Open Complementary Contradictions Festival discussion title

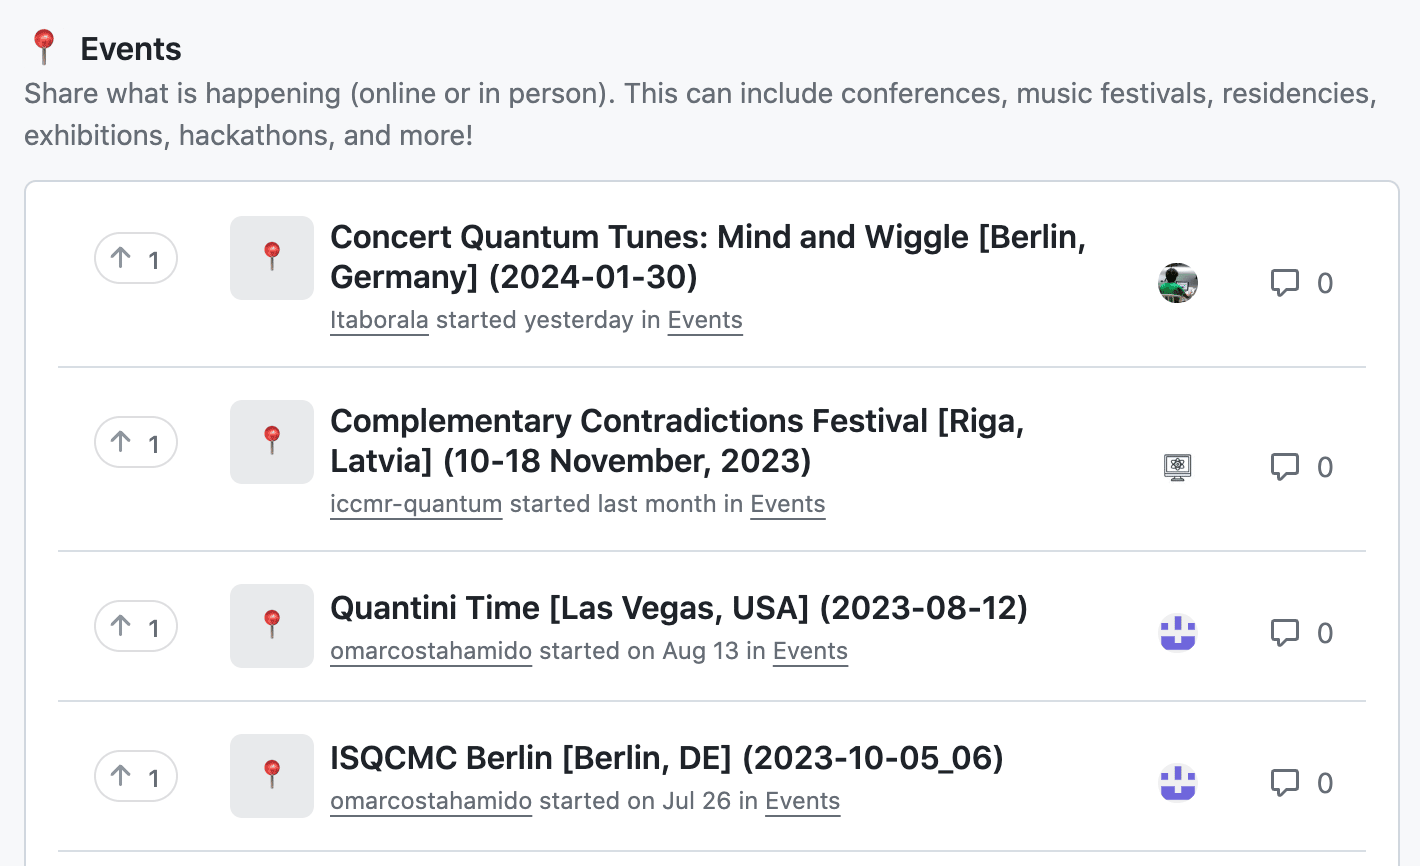point(677,441)
